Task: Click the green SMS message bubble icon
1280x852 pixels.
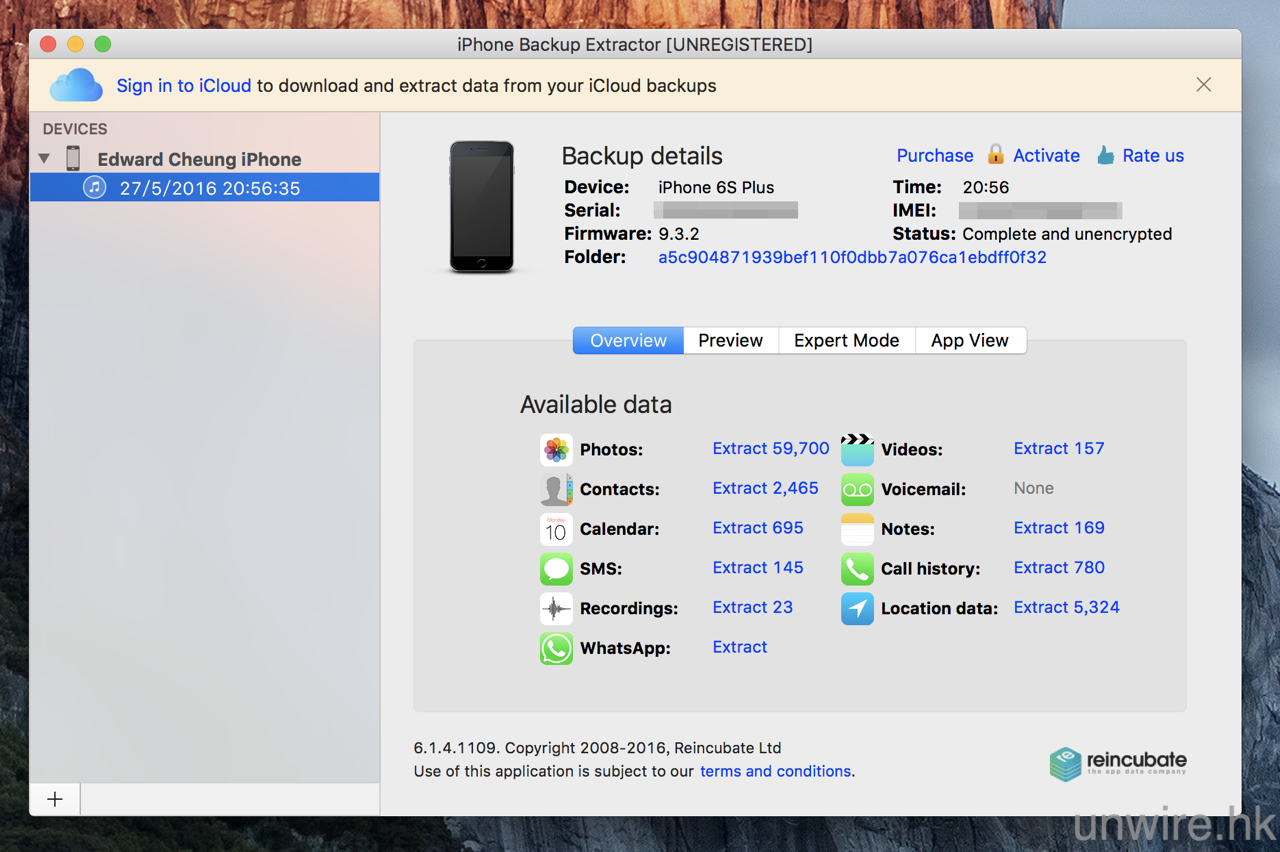Action: tap(556, 569)
